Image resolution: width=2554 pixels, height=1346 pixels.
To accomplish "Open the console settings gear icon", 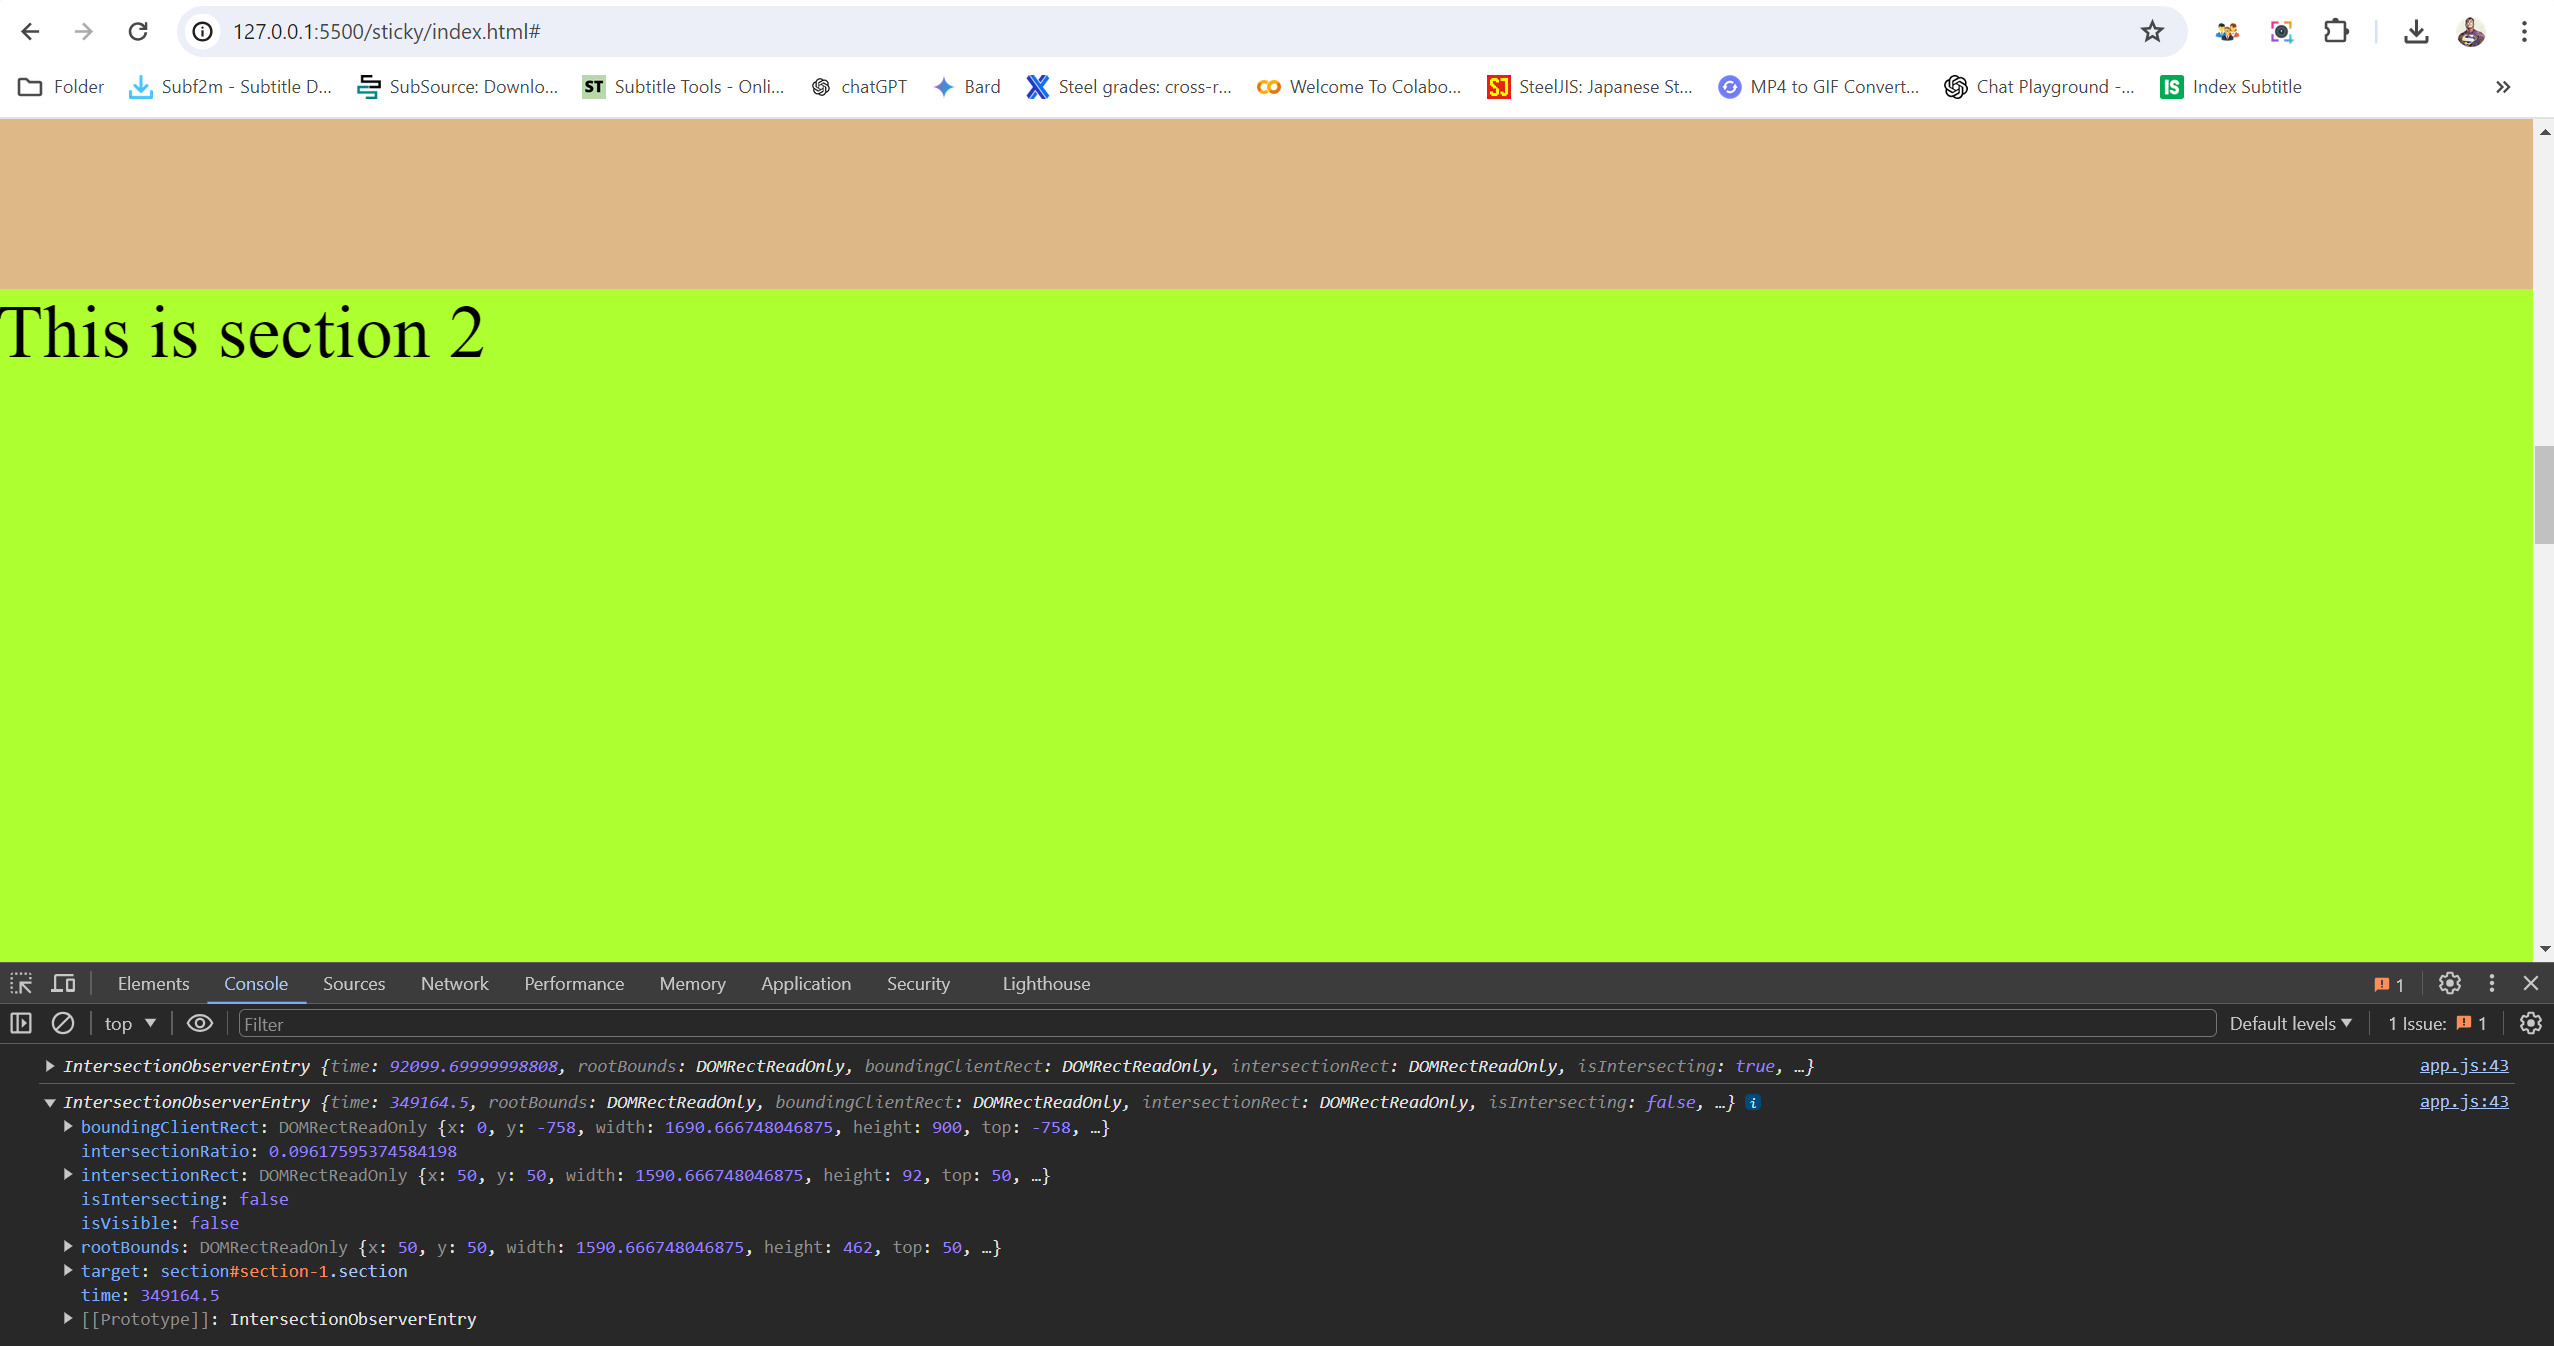I will click(x=2530, y=1023).
